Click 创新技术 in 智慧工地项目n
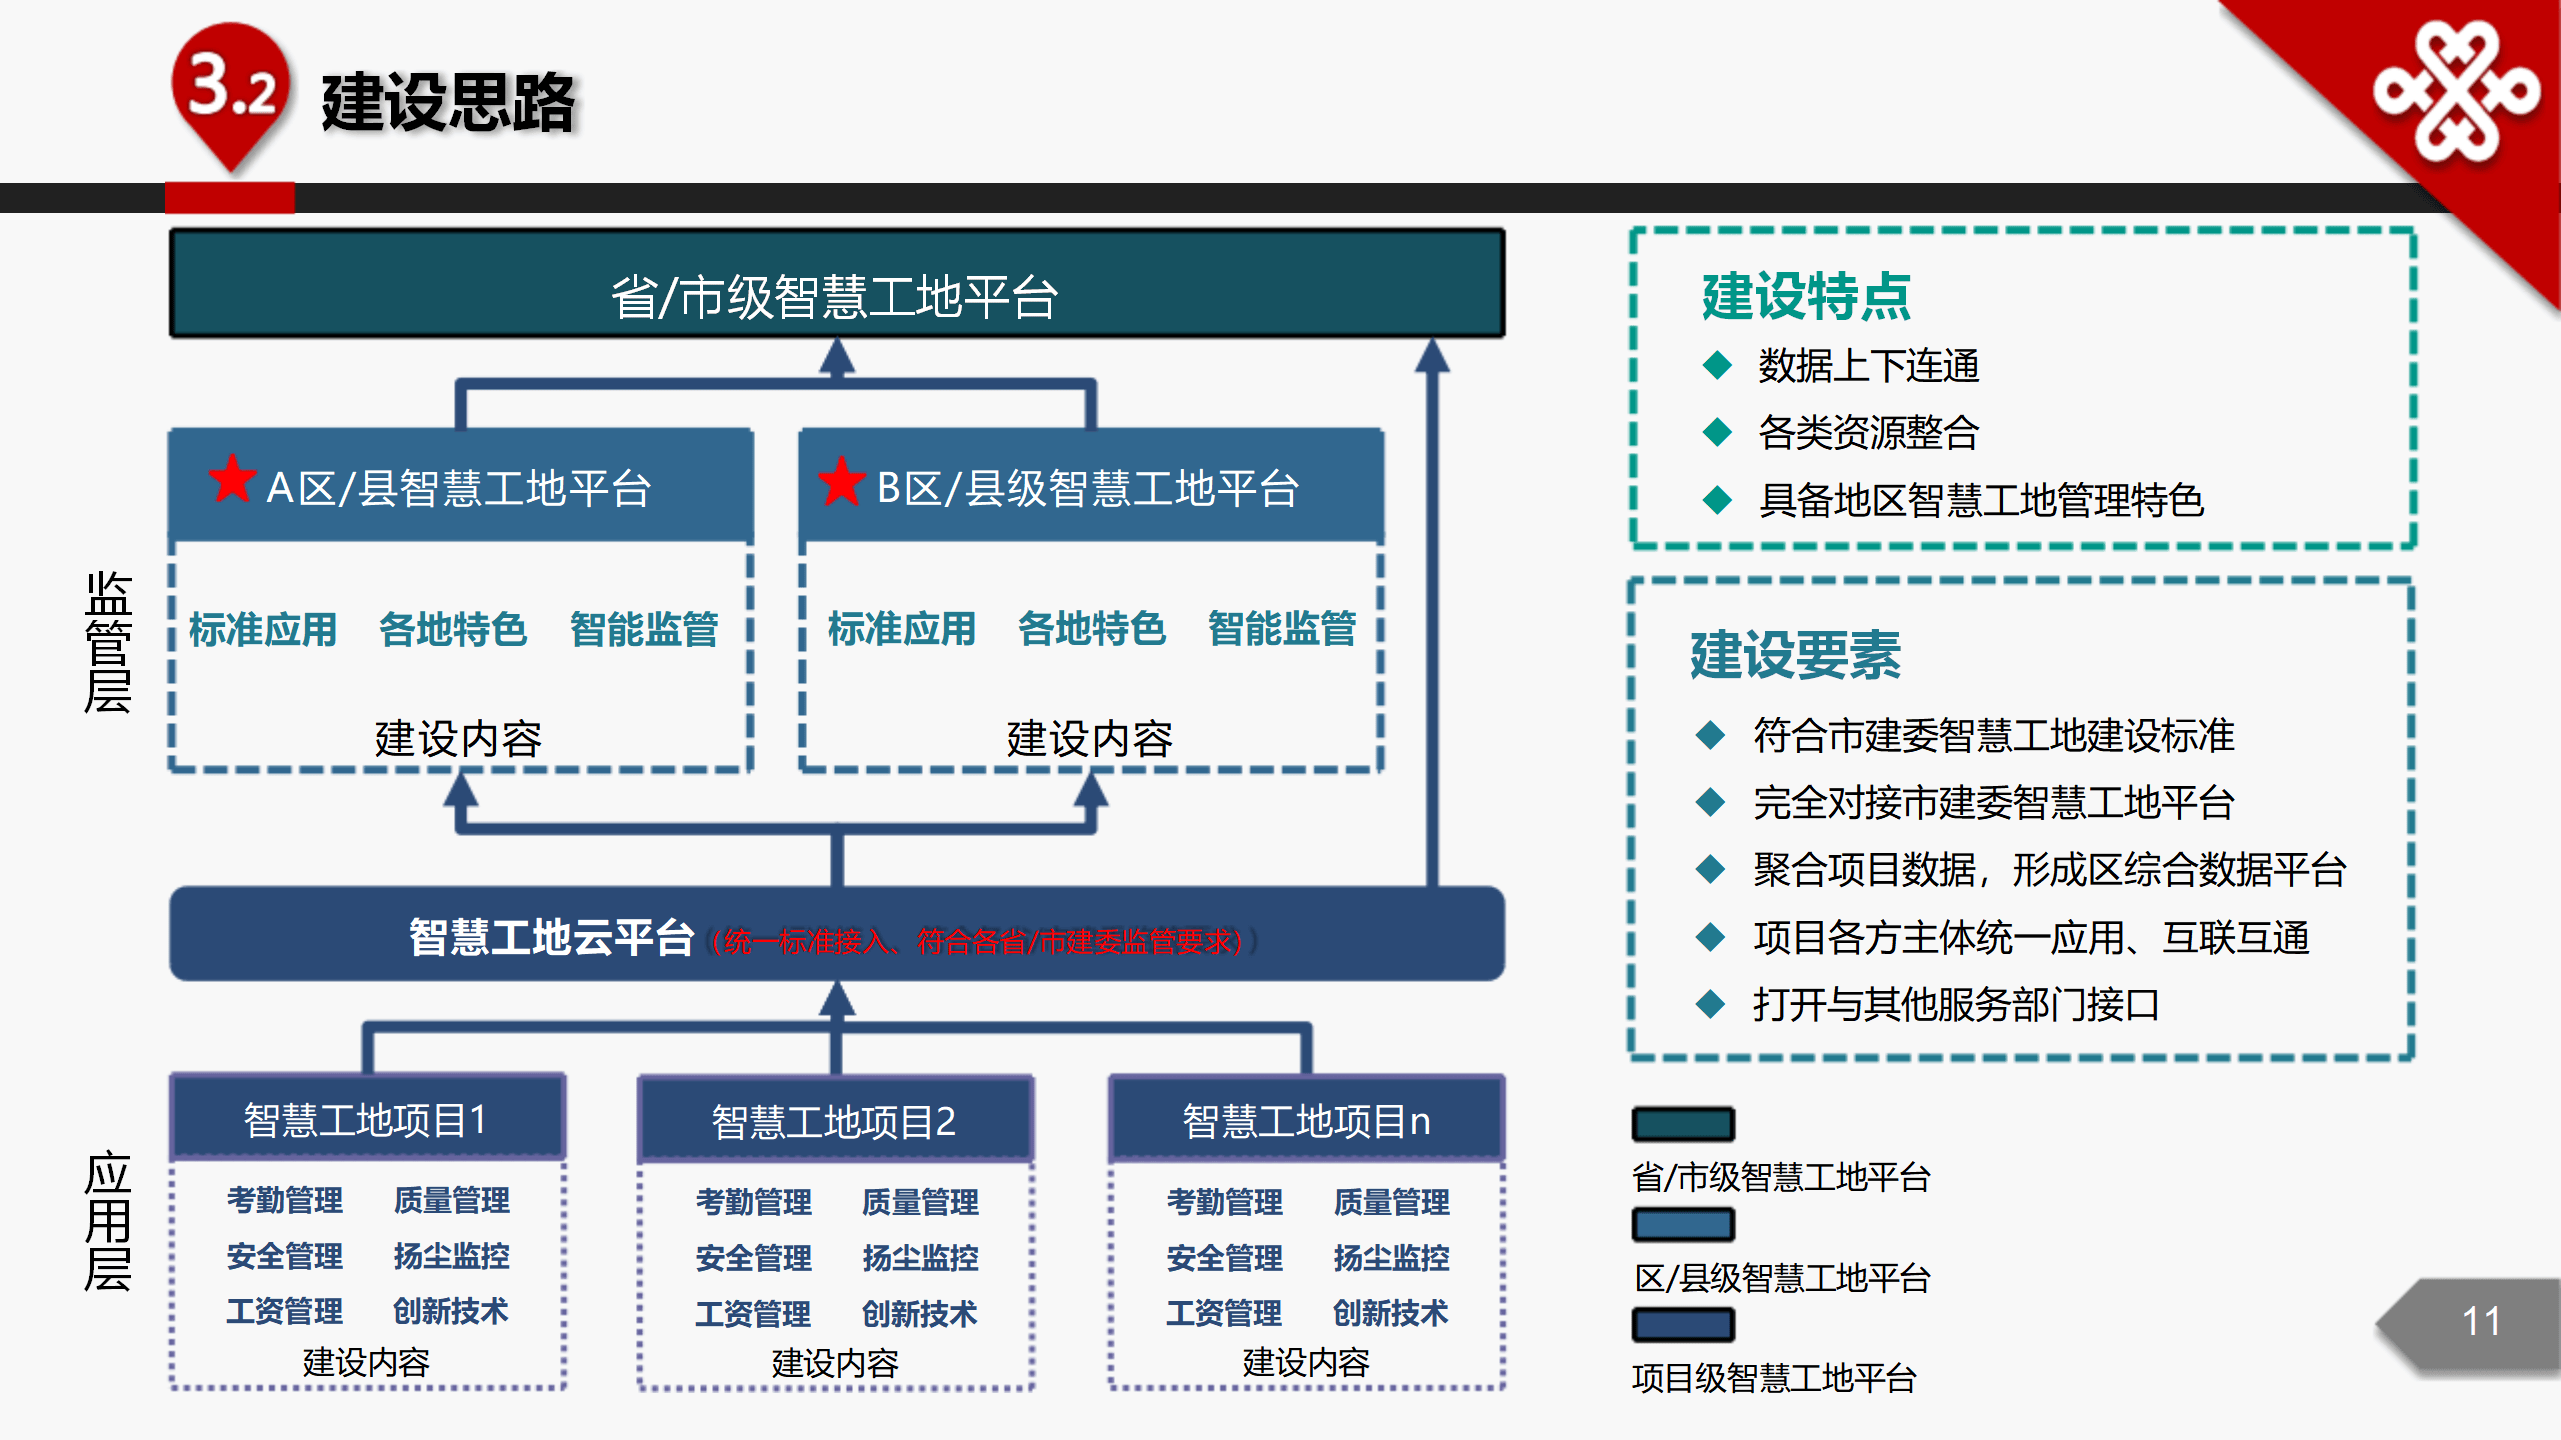The image size is (2561, 1440). pos(1391,1313)
